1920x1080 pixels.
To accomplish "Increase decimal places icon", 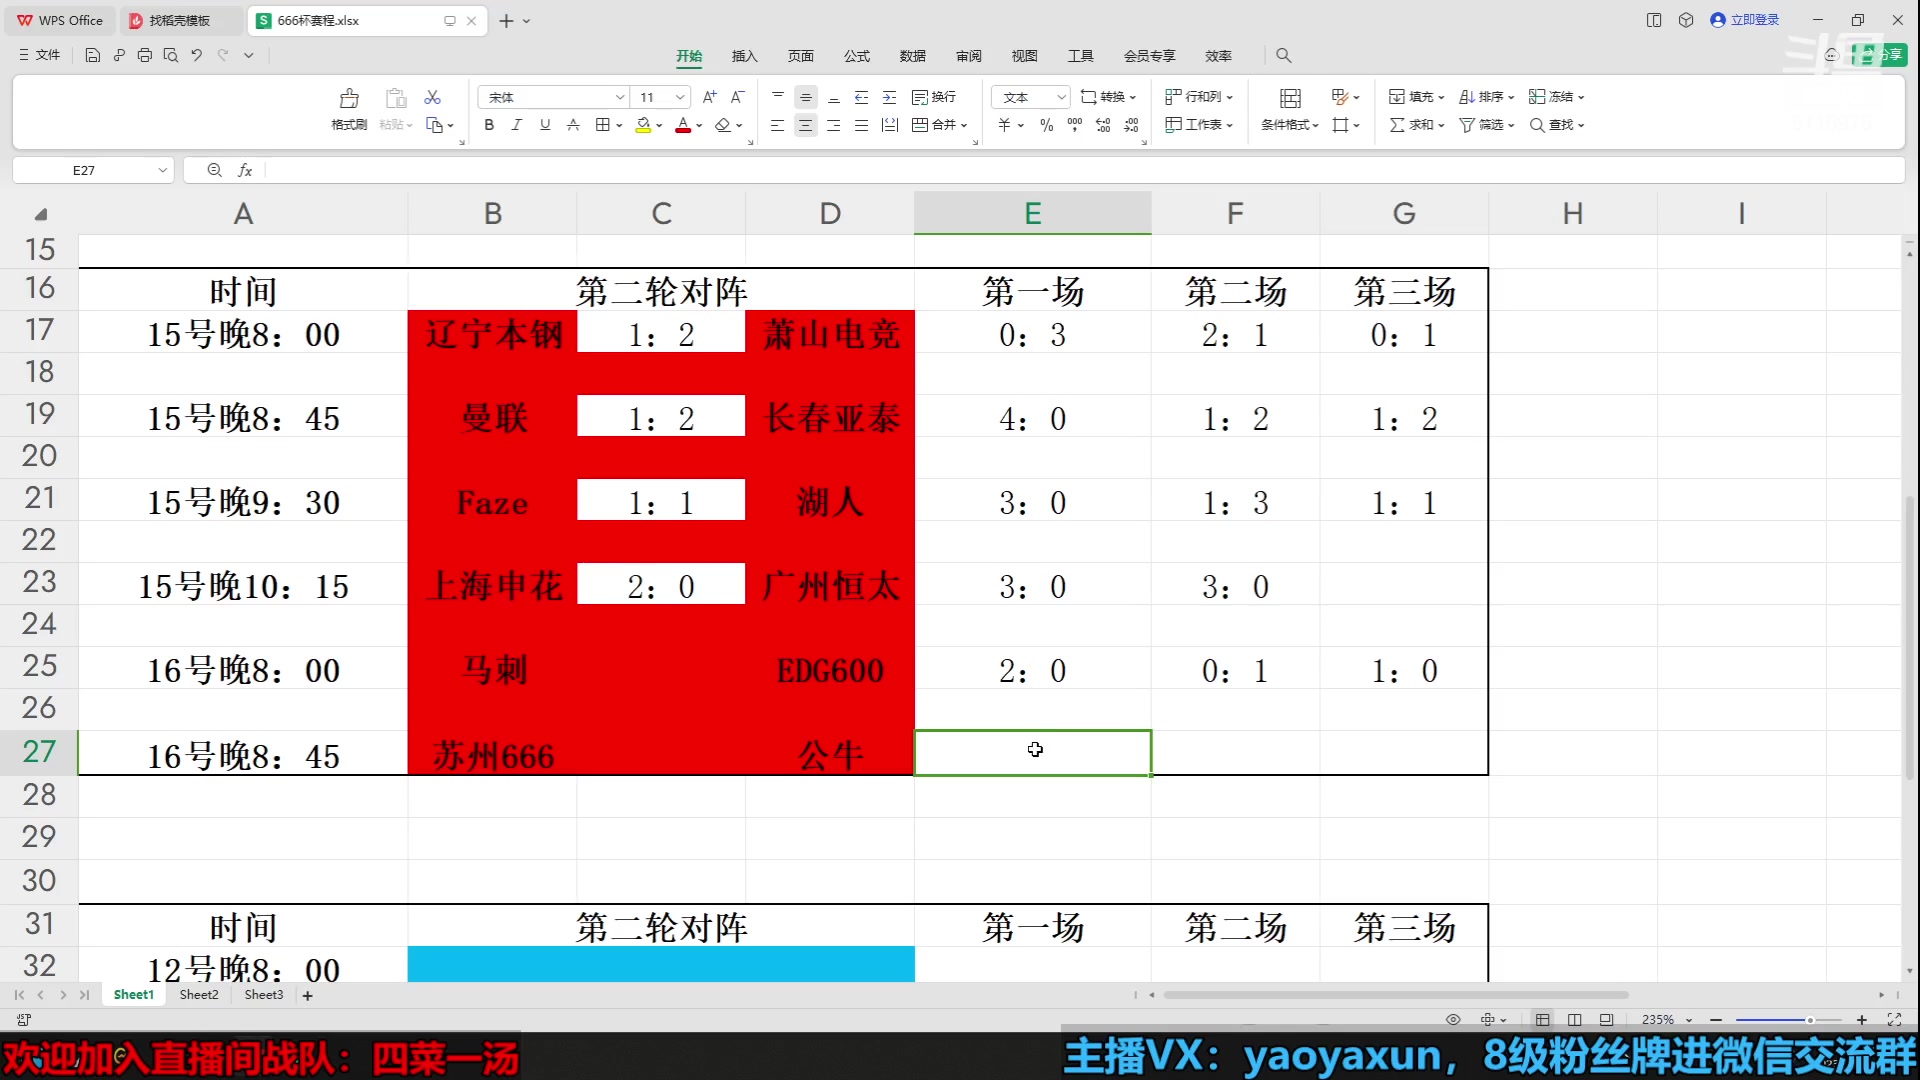I will click(1103, 125).
